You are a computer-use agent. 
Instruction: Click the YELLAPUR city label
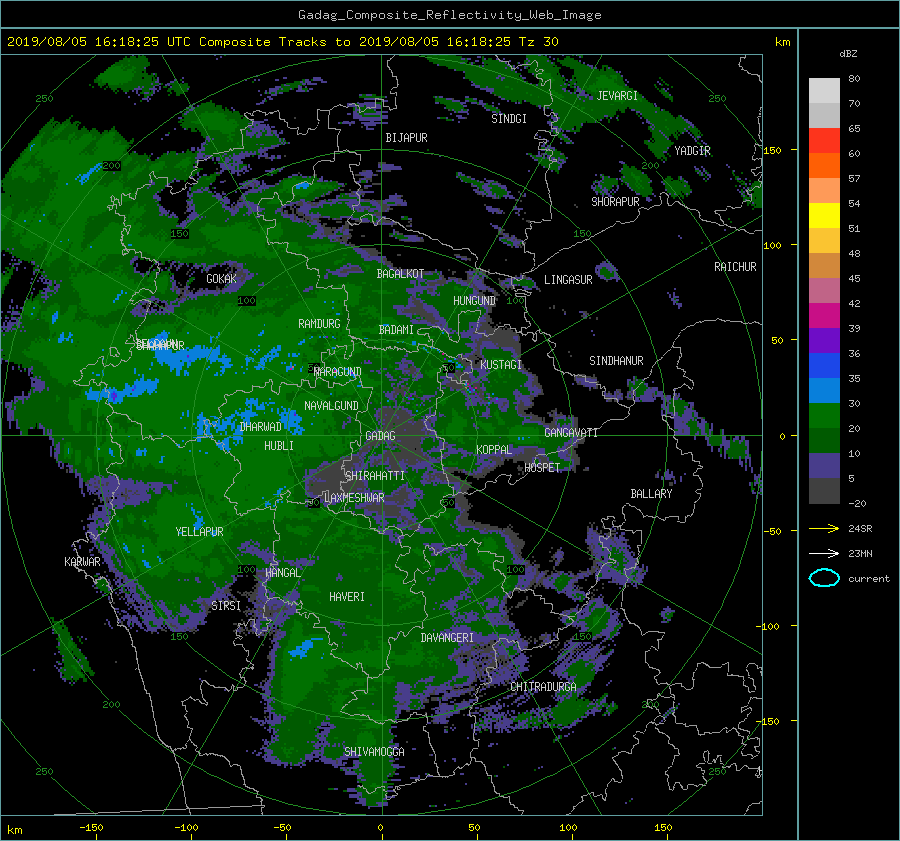(199, 532)
